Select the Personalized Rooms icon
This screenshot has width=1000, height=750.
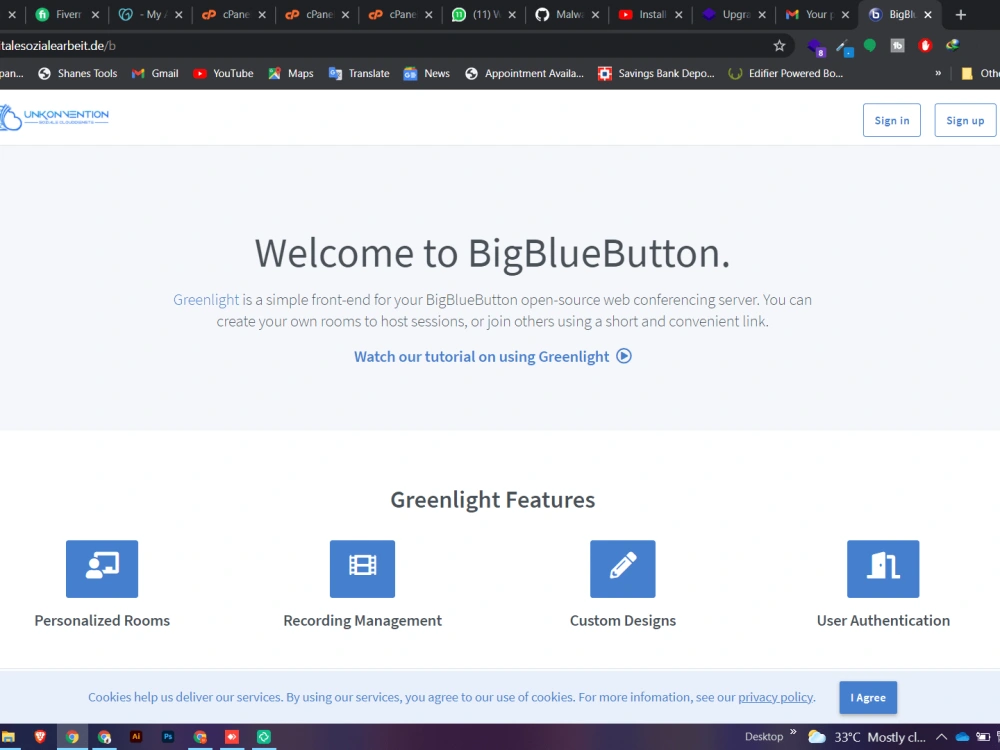(101, 568)
